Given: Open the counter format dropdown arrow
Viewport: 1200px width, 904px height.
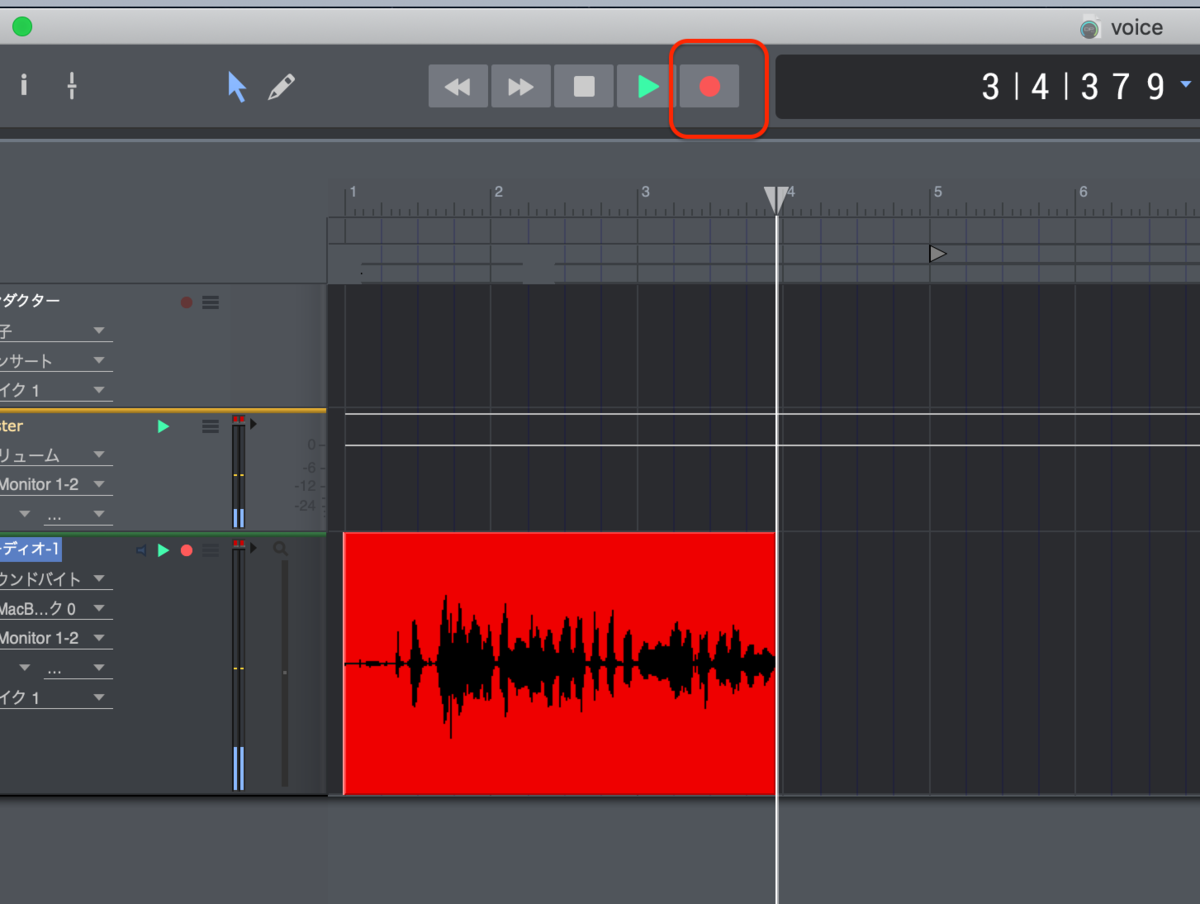Looking at the screenshot, I should point(1186,84).
